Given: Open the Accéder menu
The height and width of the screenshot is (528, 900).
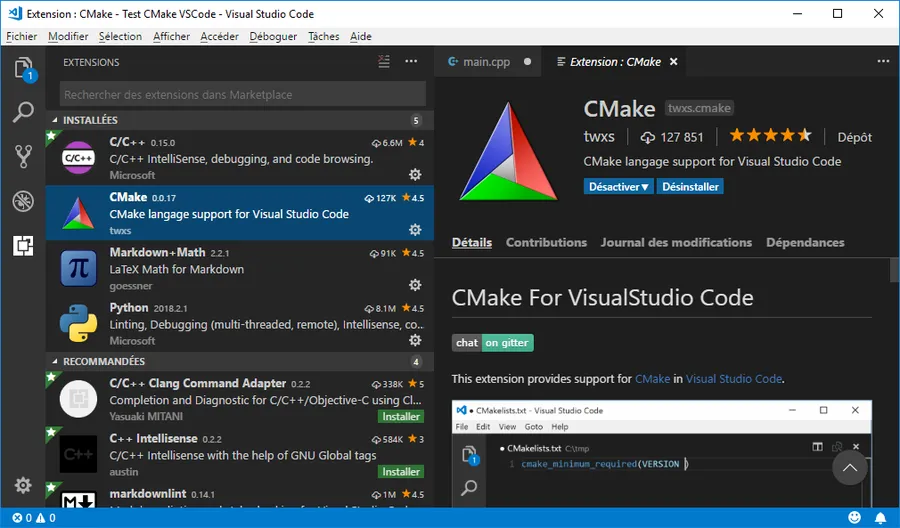Looking at the screenshot, I should 219,36.
